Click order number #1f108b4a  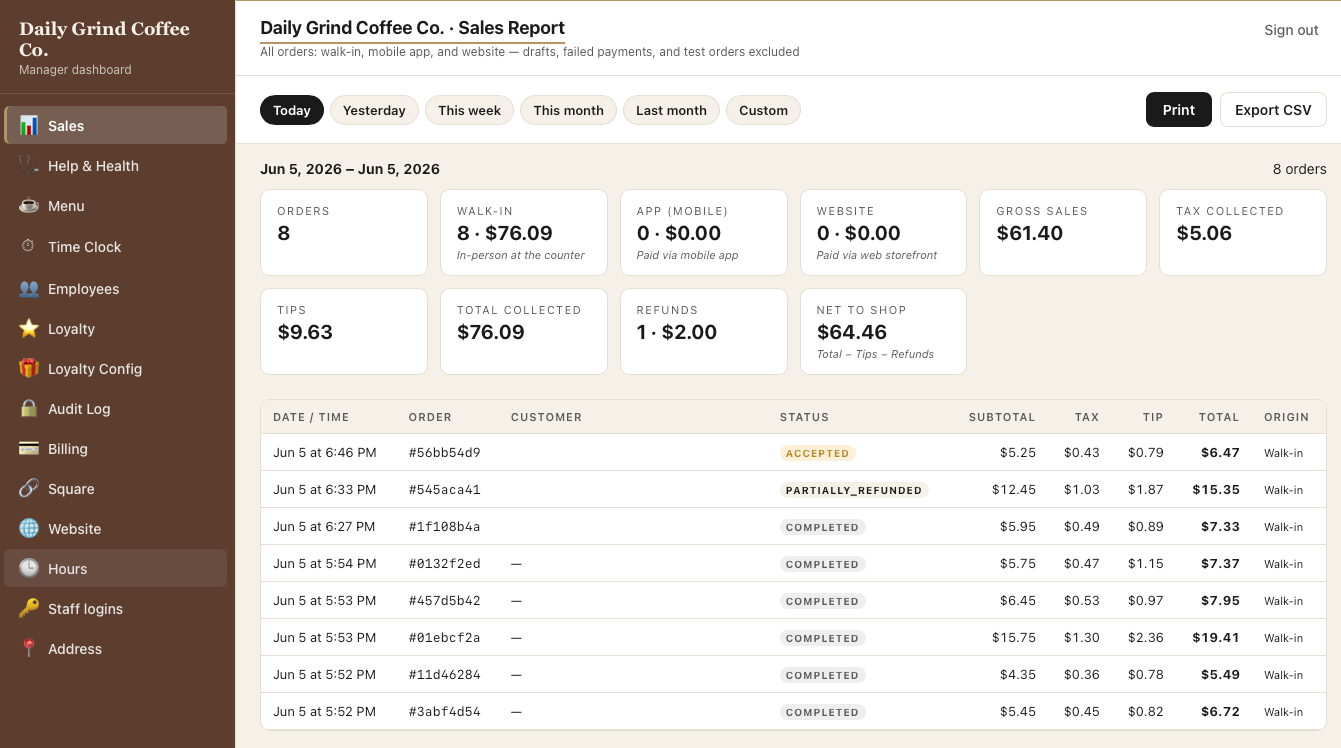[444, 527]
